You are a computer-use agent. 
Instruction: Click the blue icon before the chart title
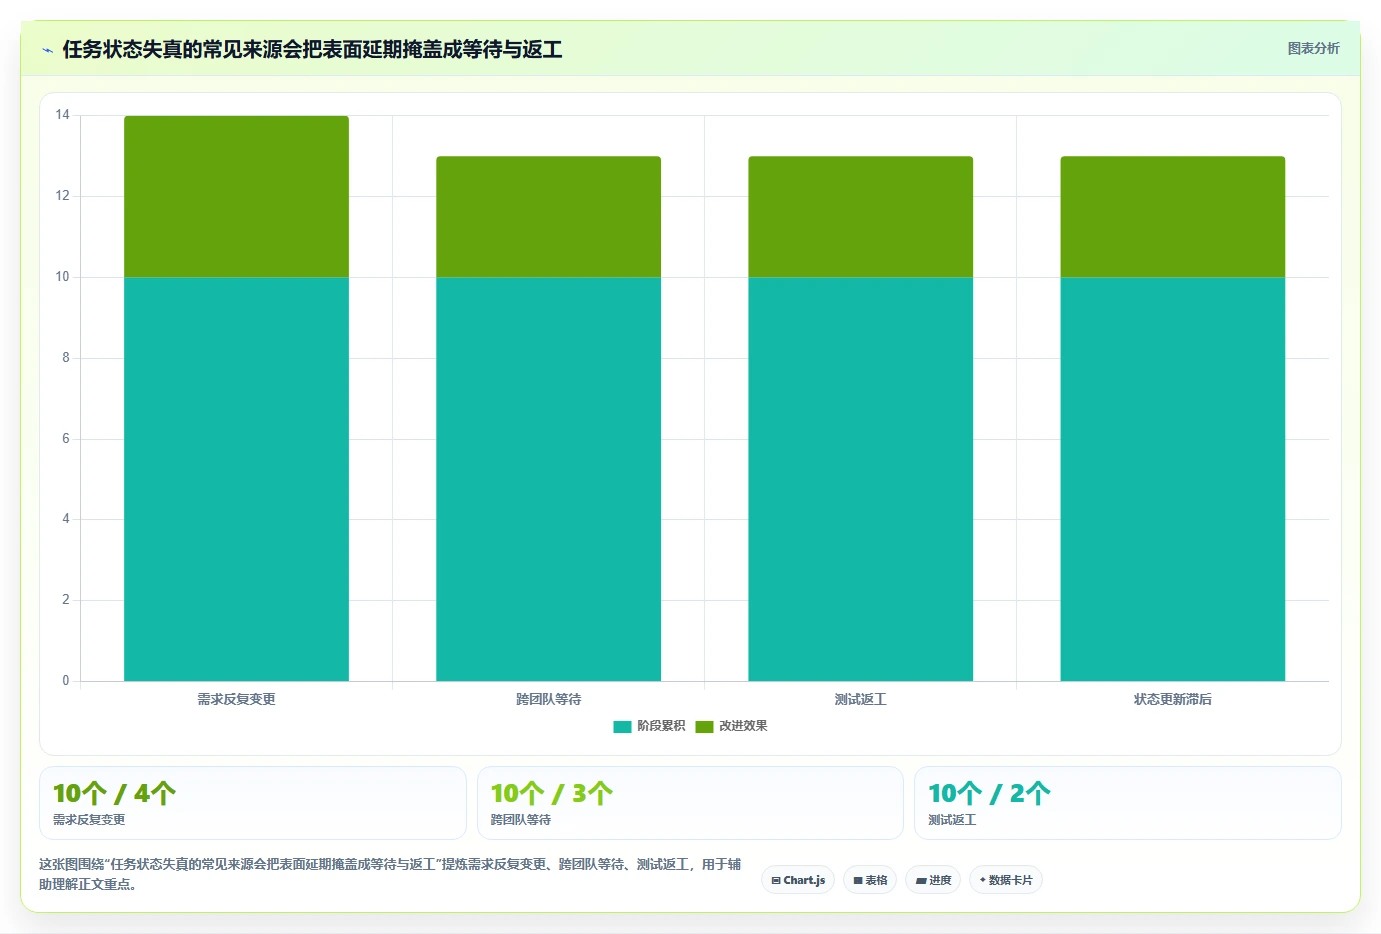click(x=47, y=50)
